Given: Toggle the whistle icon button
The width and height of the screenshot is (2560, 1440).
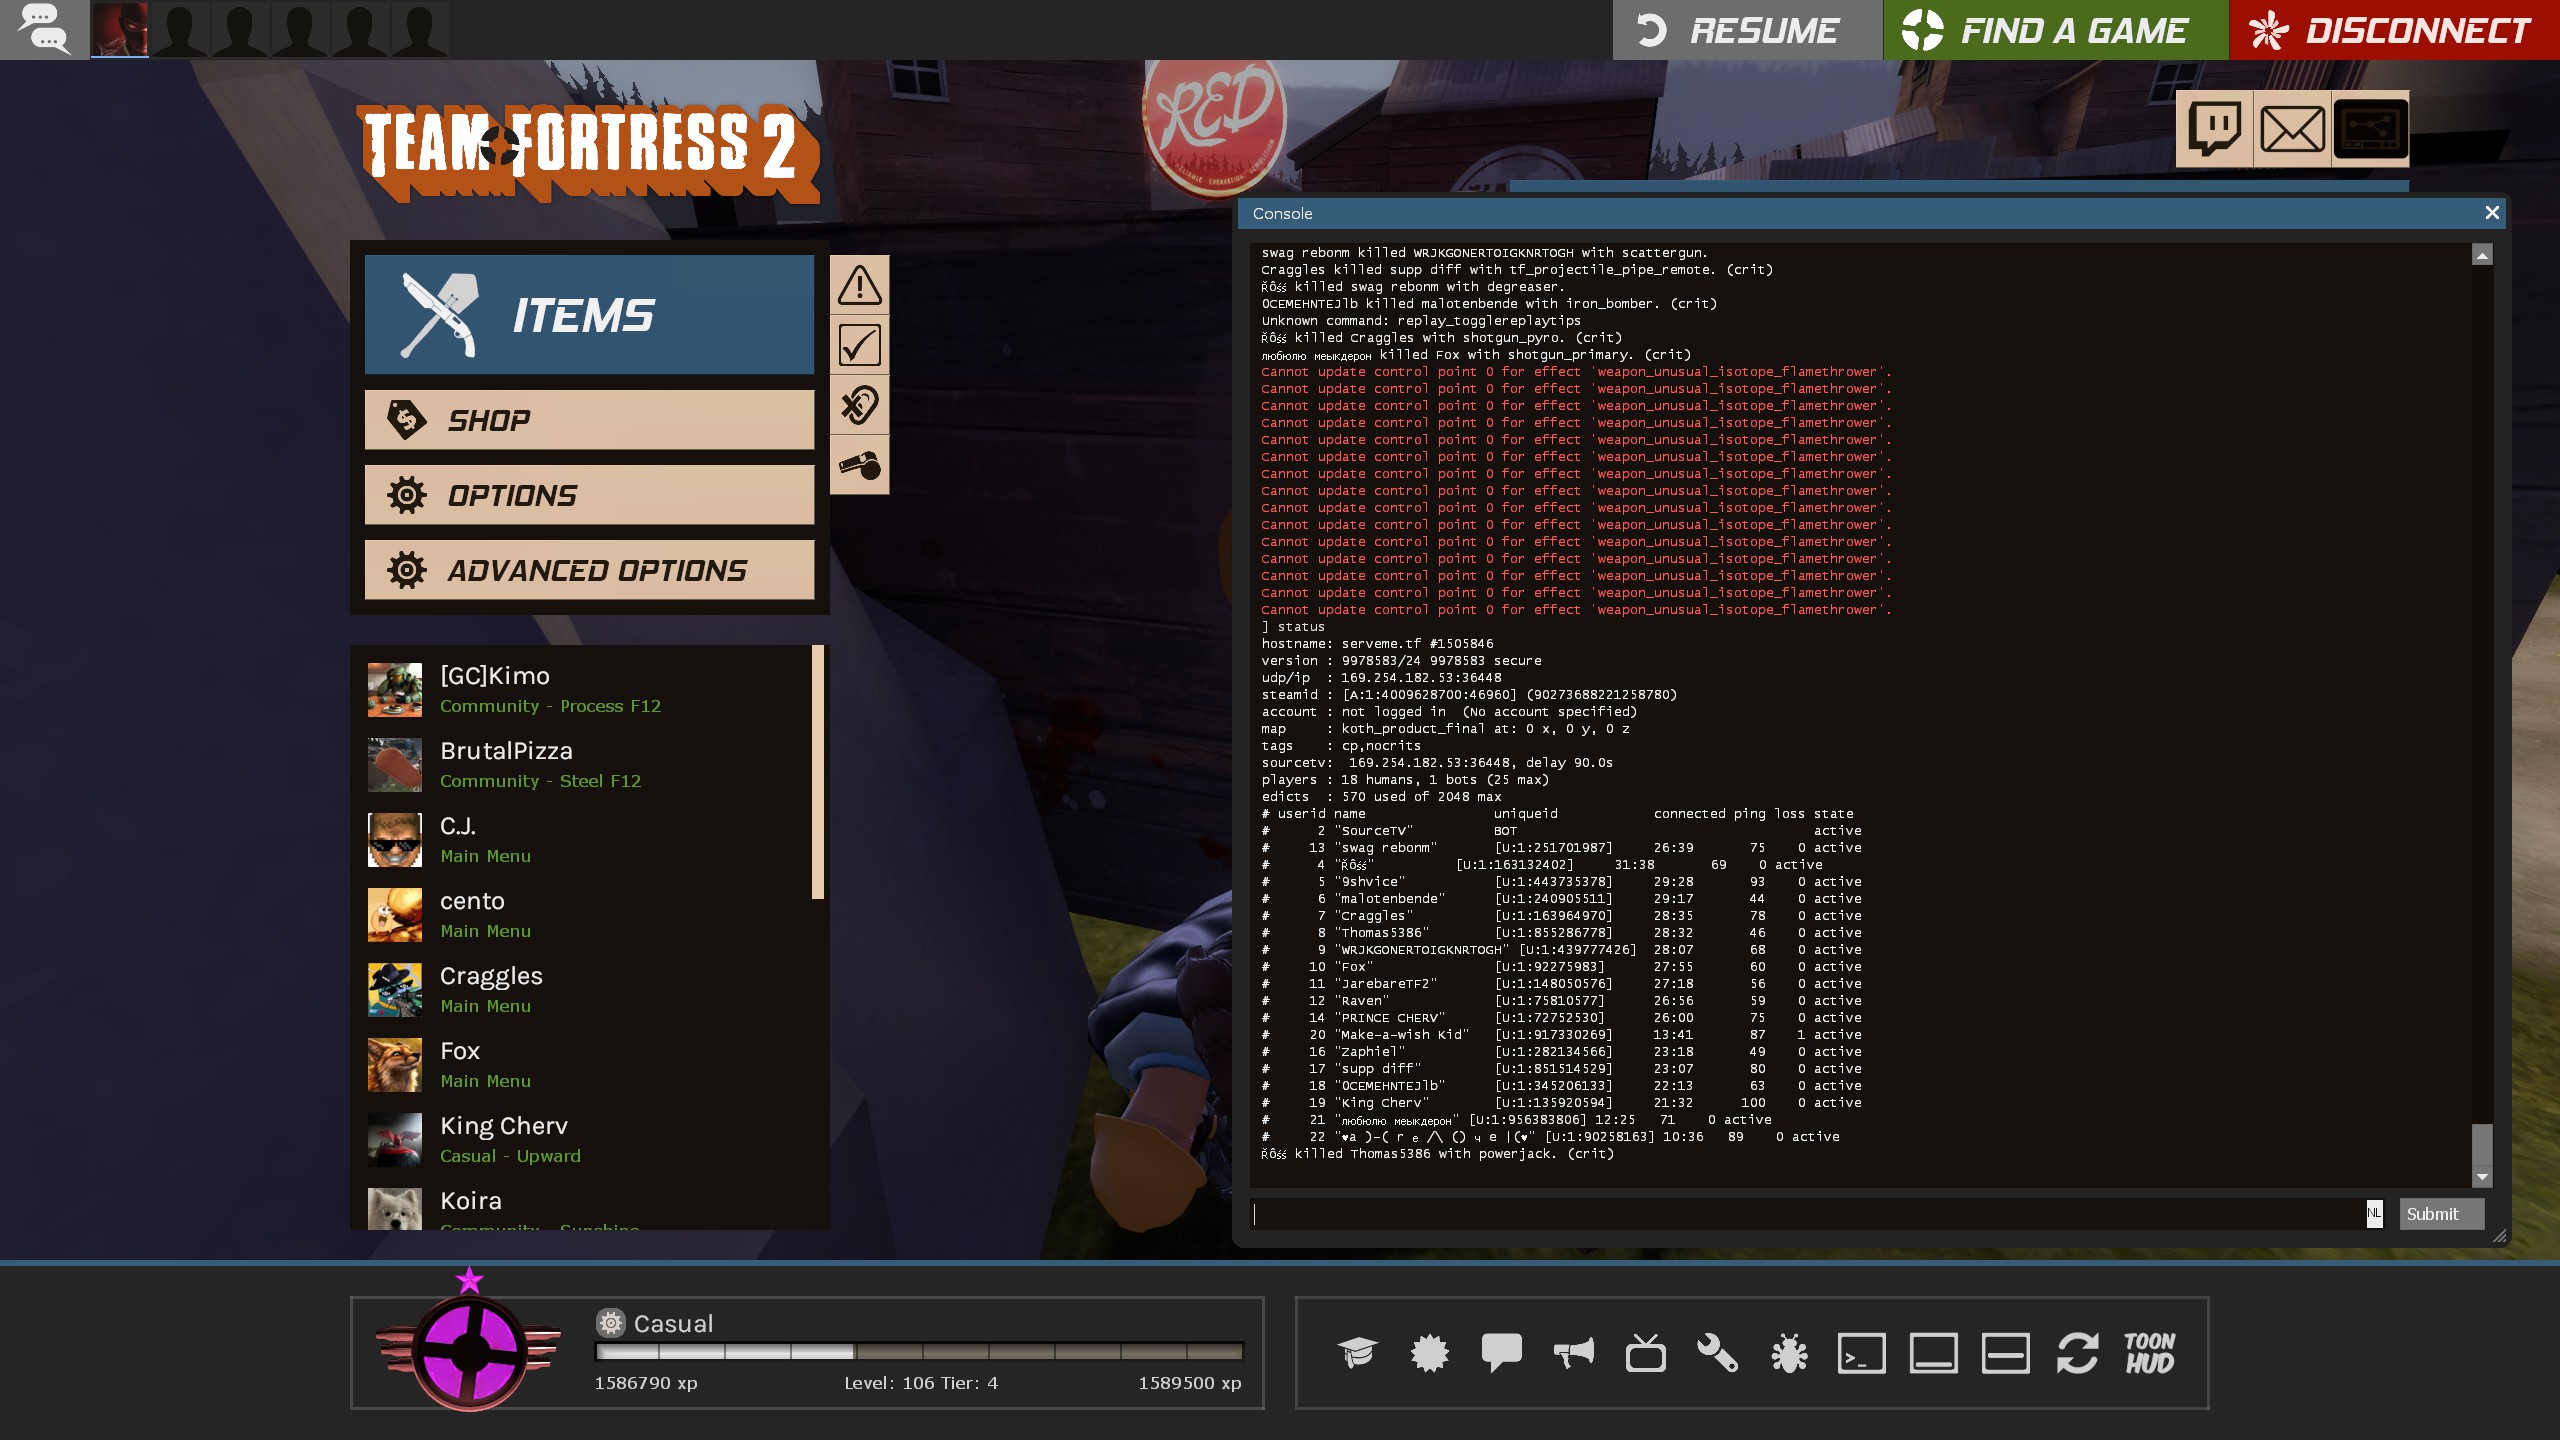Looking at the screenshot, I should [x=859, y=465].
